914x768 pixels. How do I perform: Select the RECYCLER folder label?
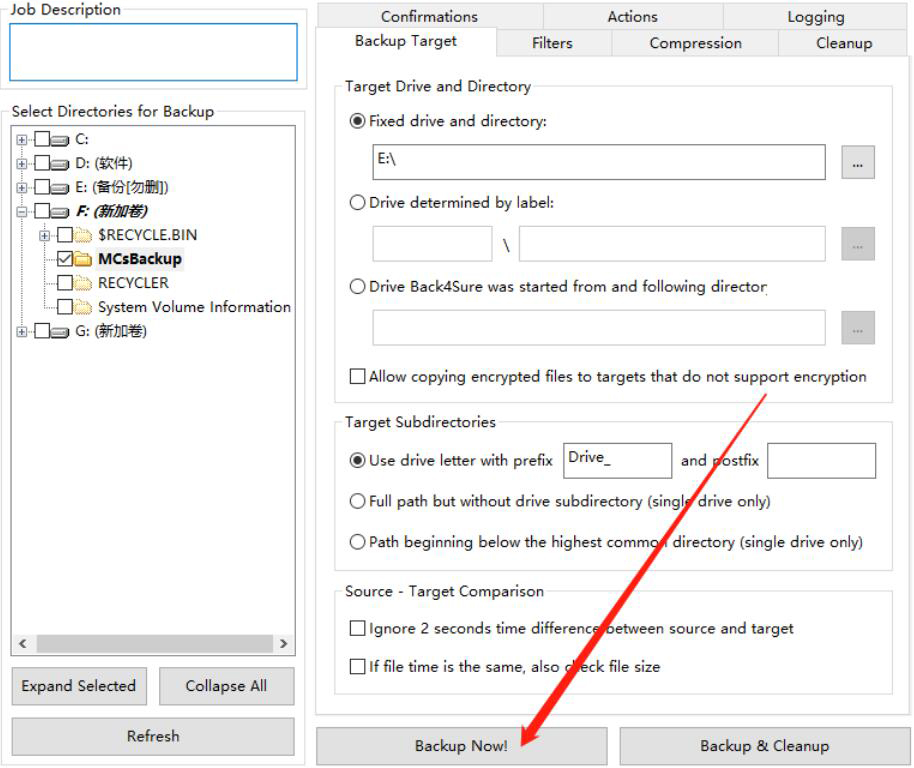[x=133, y=283]
